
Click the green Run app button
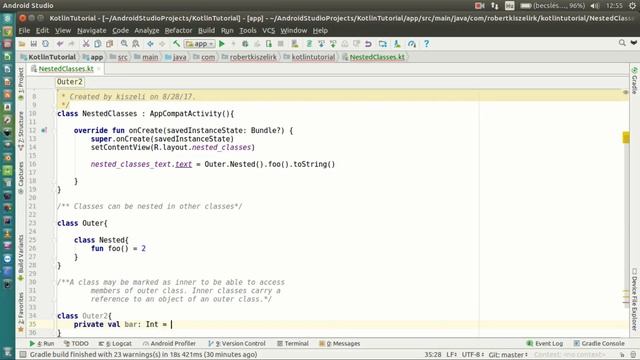coord(222,44)
